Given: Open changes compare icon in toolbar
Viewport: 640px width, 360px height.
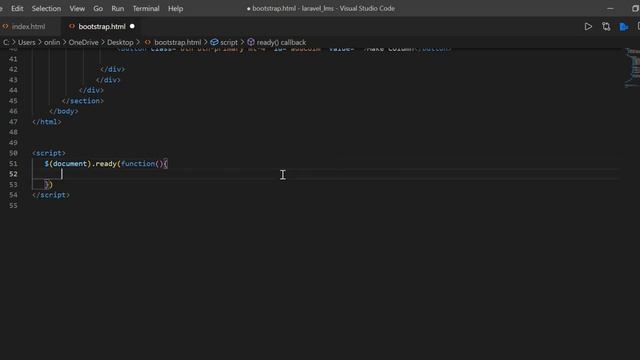Looking at the screenshot, I should coord(606,27).
